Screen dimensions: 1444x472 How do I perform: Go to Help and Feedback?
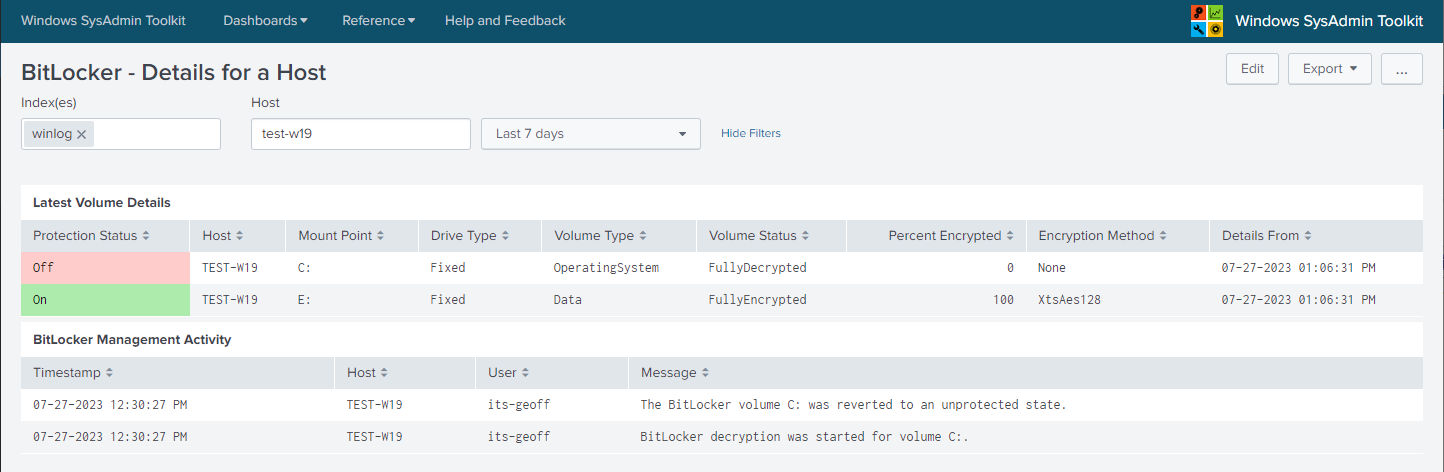click(505, 21)
